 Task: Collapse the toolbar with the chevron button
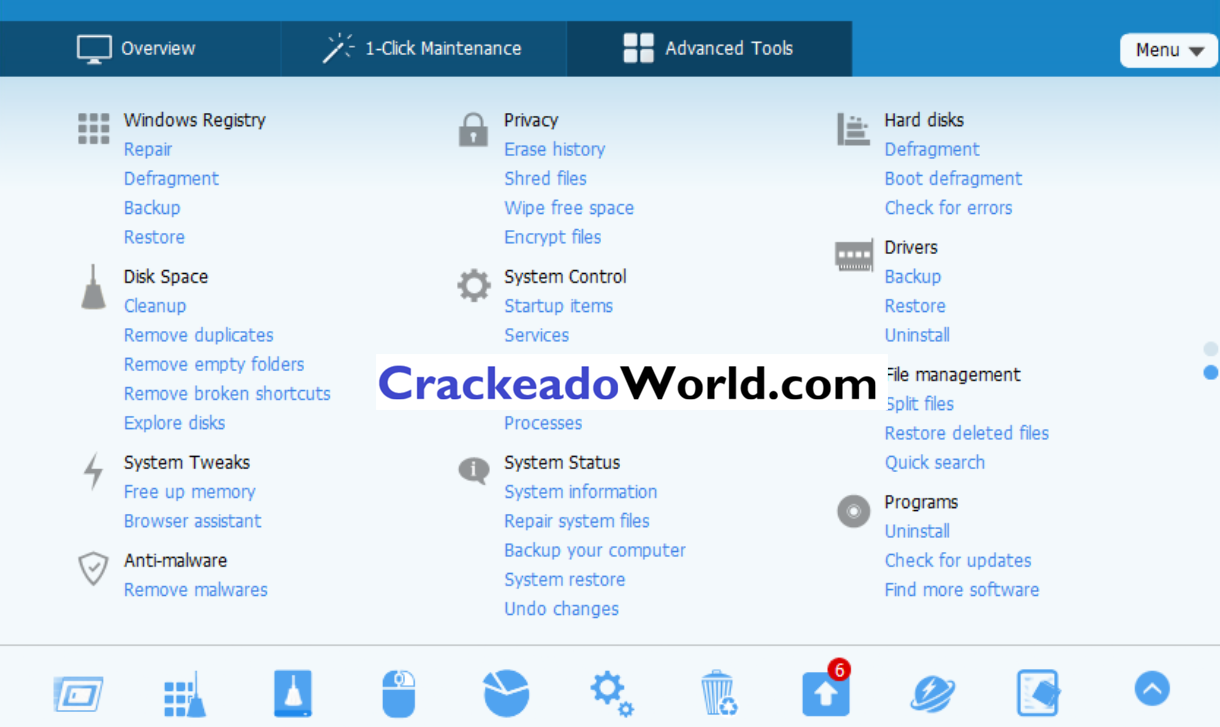coord(1151,688)
